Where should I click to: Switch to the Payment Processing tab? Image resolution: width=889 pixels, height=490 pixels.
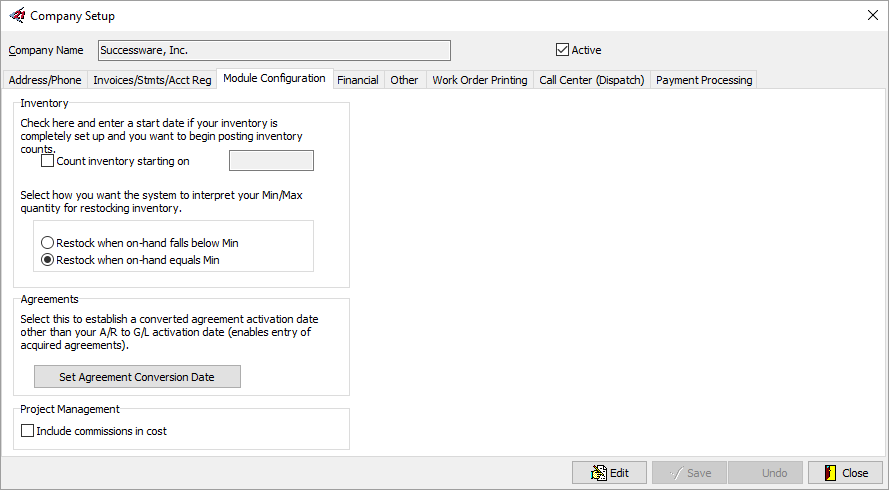[x=704, y=80]
